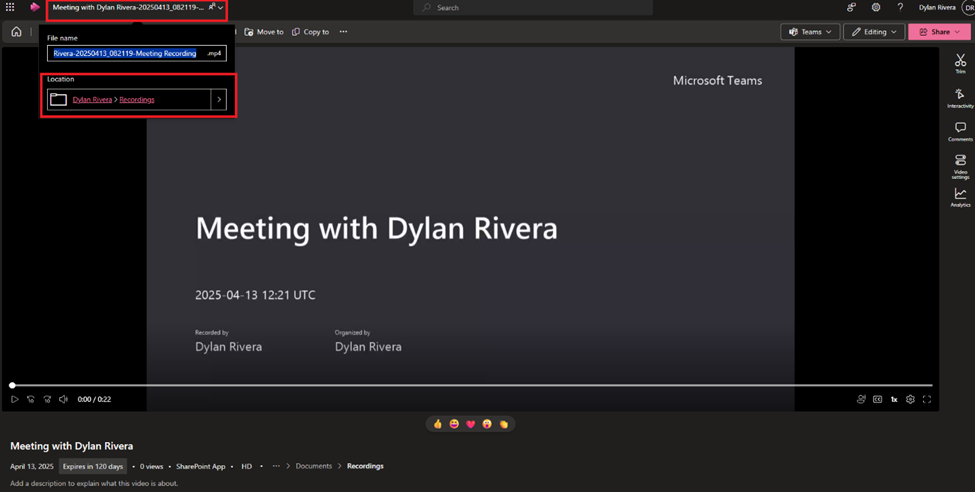Expand the Location folder chevron

click(219, 99)
